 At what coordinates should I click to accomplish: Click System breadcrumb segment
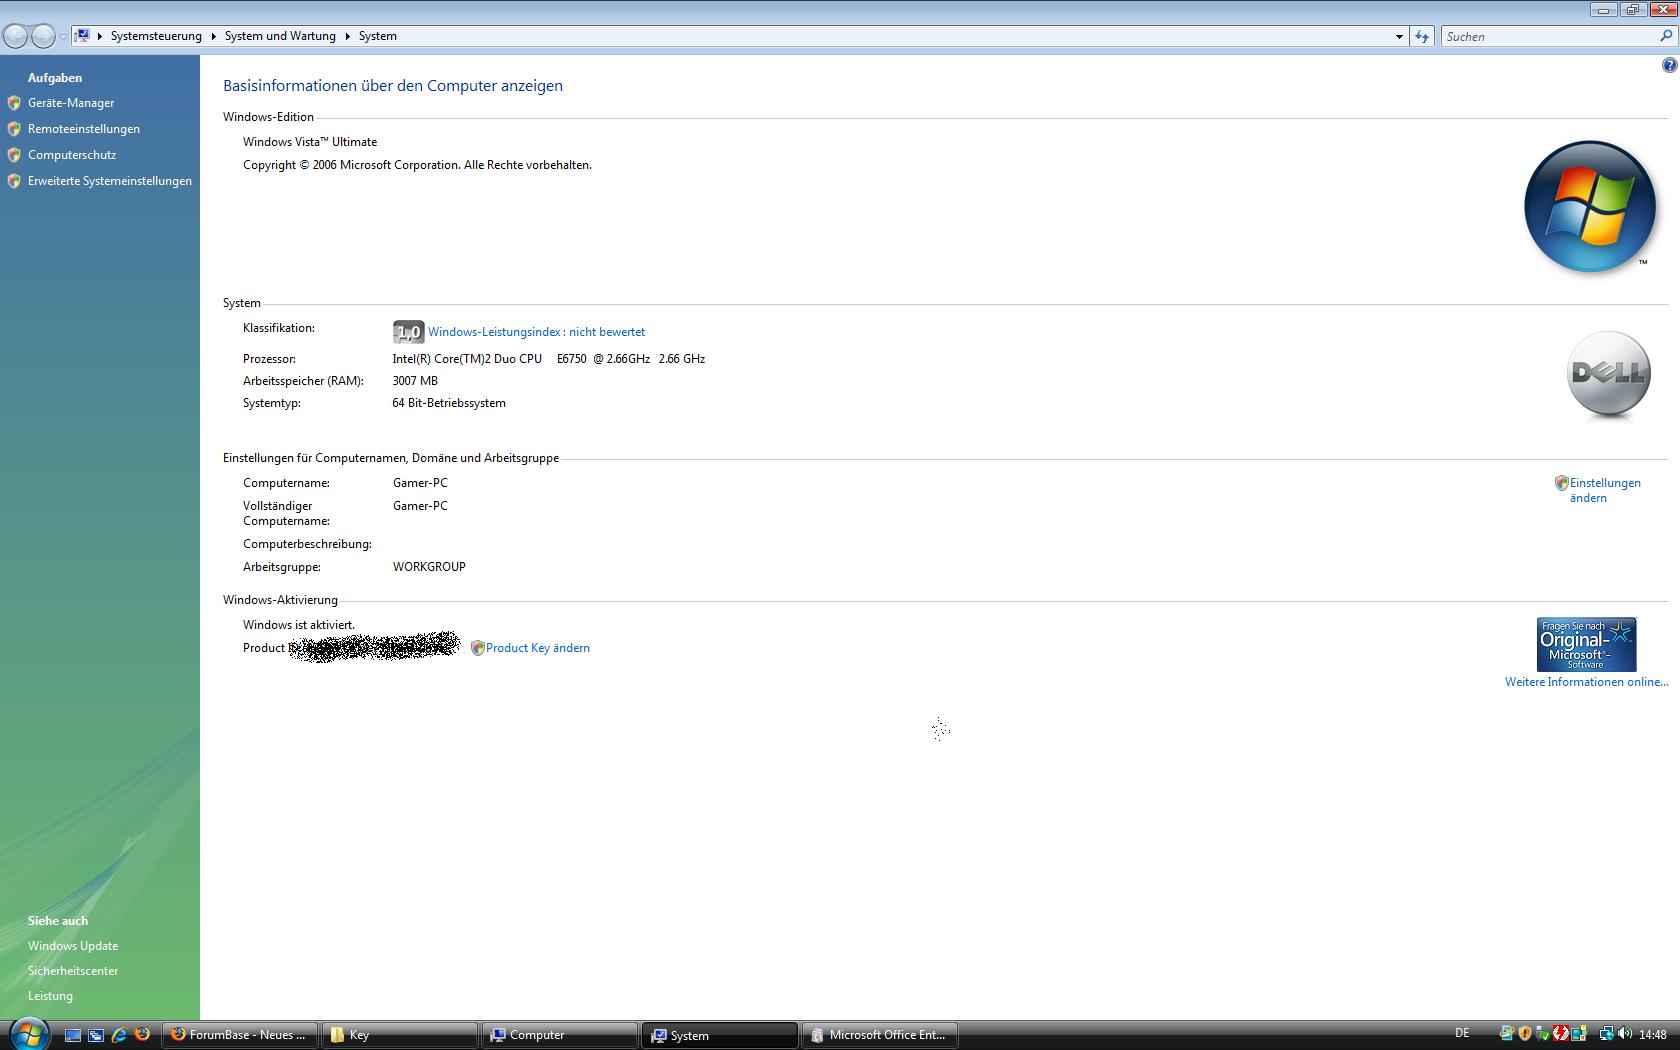[x=378, y=36]
